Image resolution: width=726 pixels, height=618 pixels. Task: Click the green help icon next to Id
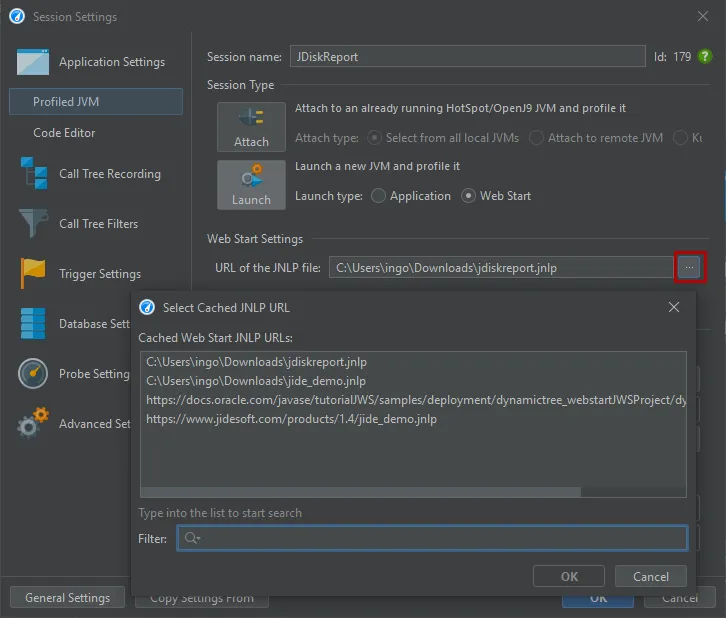[705, 56]
